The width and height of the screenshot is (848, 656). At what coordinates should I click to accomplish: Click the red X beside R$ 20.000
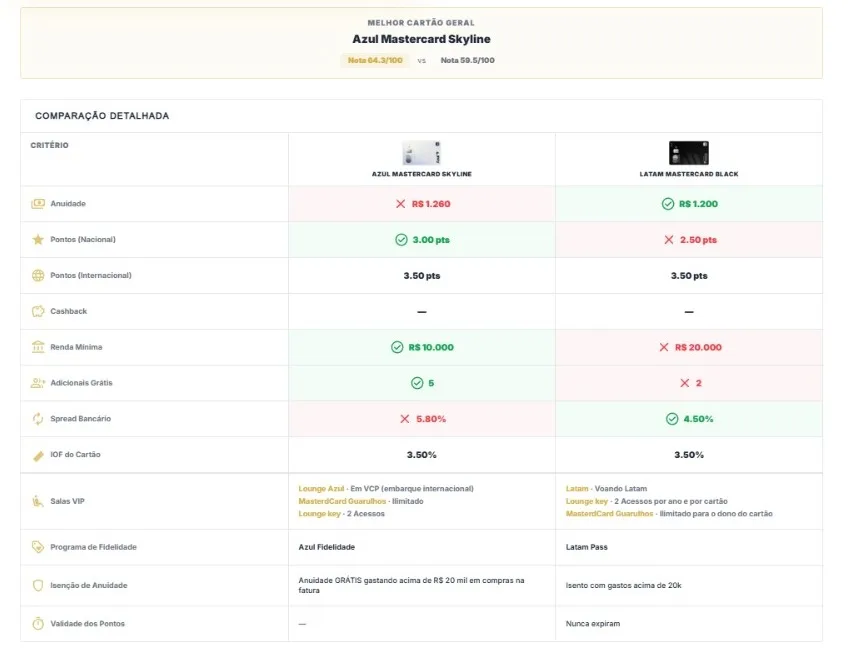click(664, 347)
